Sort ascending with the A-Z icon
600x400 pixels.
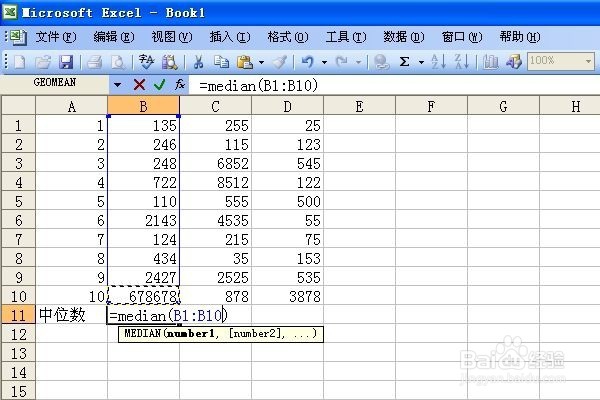[439, 62]
